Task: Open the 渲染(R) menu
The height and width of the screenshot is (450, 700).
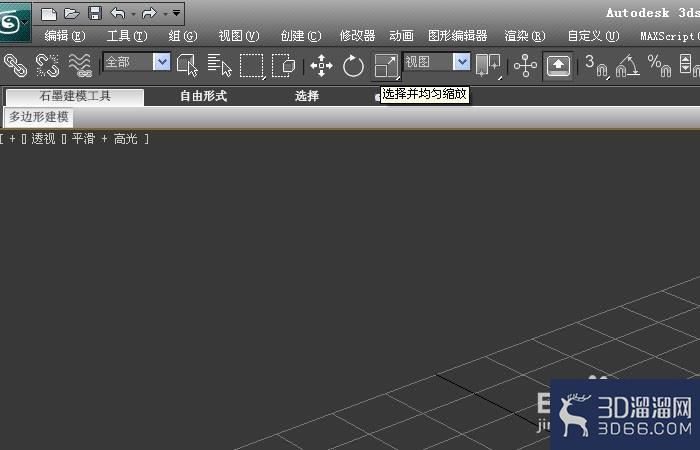Action: pos(525,36)
